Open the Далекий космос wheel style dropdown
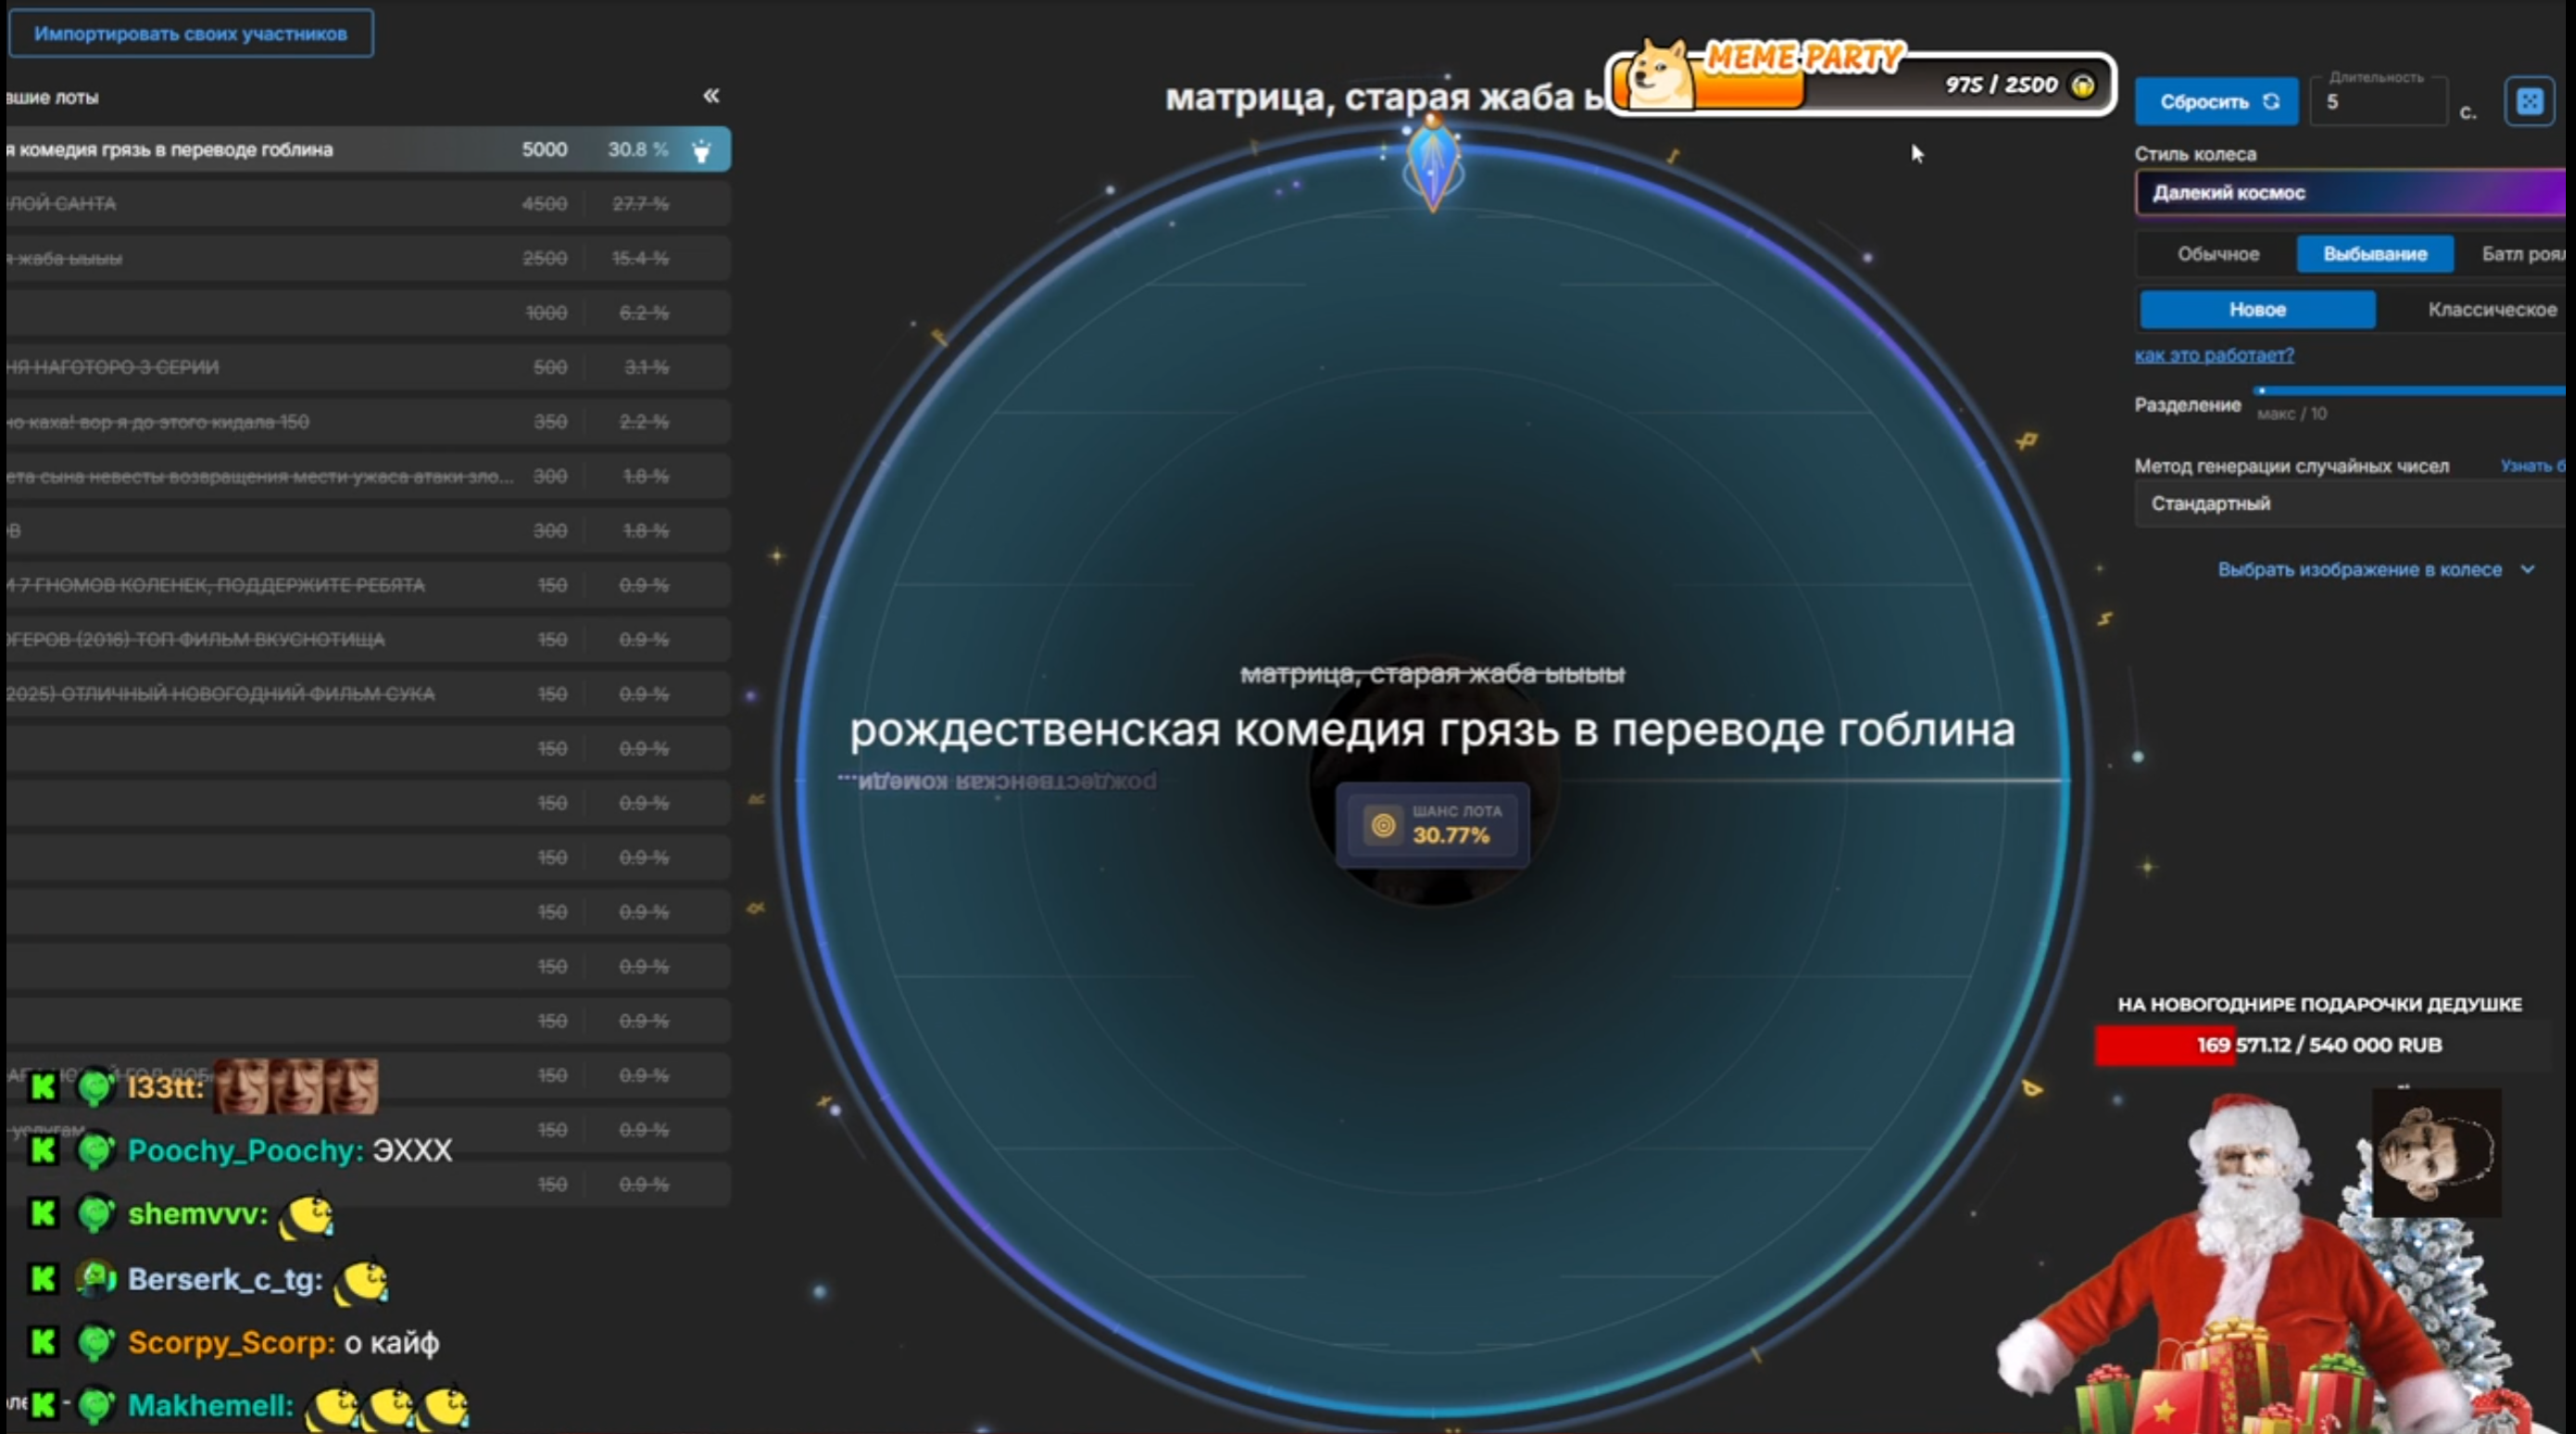 pos(2350,193)
